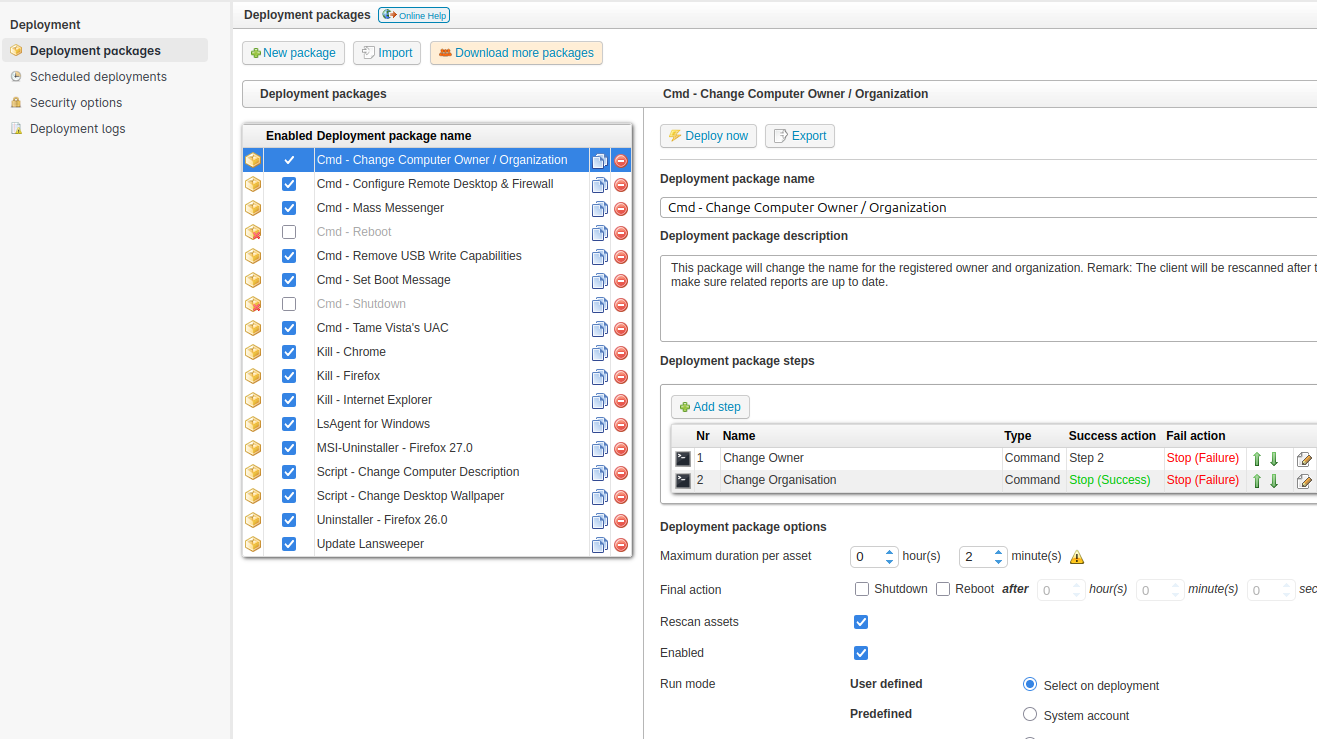Increase the maximum duration hours stepper
The height and width of the screenshot is (739, 1317).
890,551
